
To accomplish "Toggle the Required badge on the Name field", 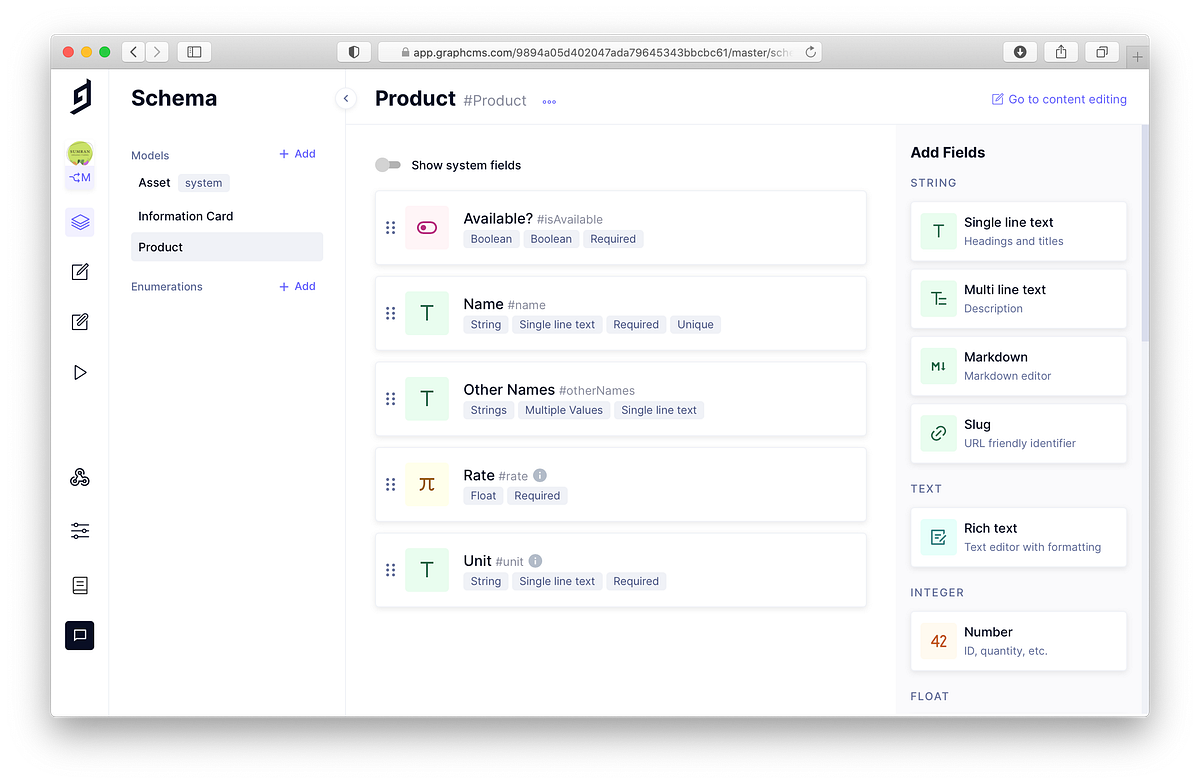I will point(636,324).
